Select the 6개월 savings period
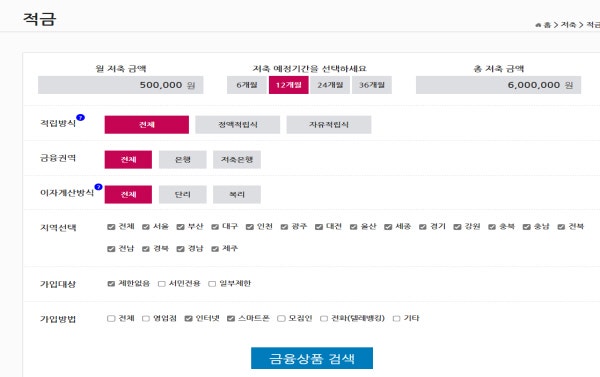The image size is (600, 377). 246,85
